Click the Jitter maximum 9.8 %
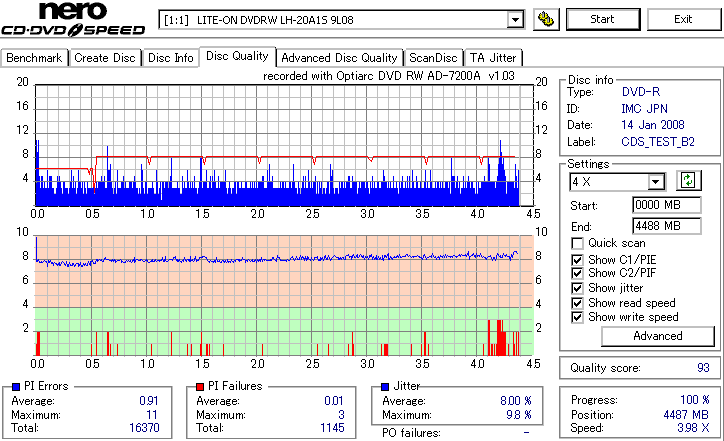This screenshot has width=724, height=441. [x=519, y=415]
